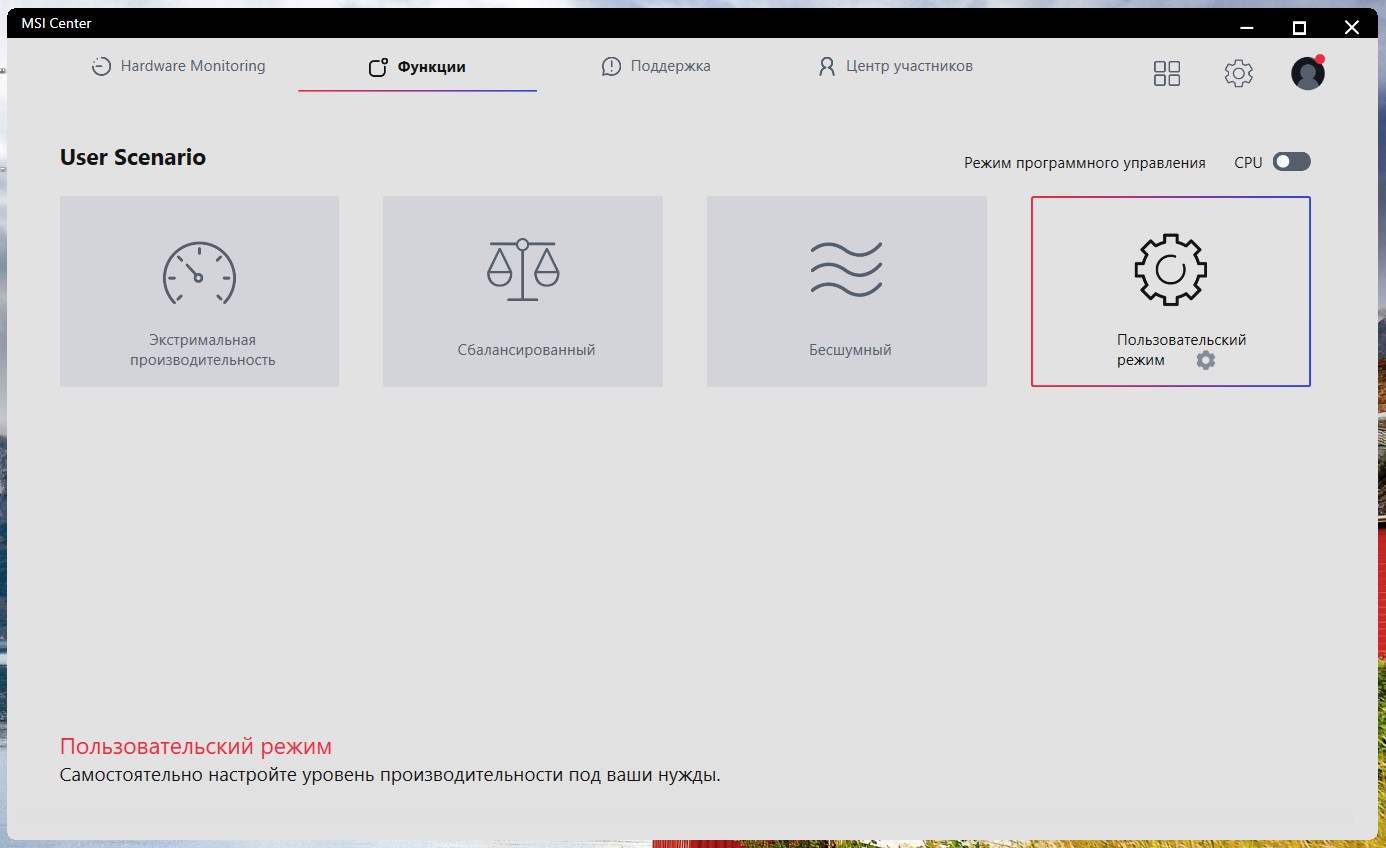Click the waves icon for silent mode
Viewport: 1386px width, 848px height.
point(846,267)
